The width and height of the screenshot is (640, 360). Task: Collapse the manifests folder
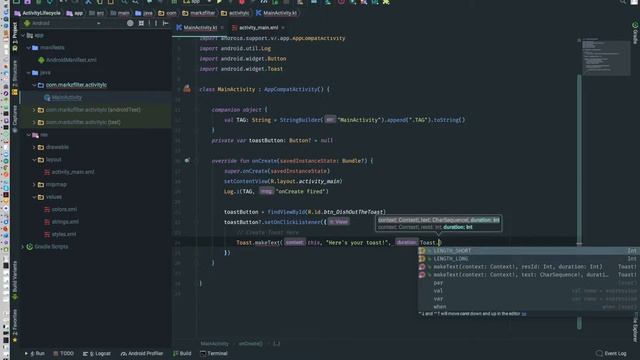coord(29,48)
